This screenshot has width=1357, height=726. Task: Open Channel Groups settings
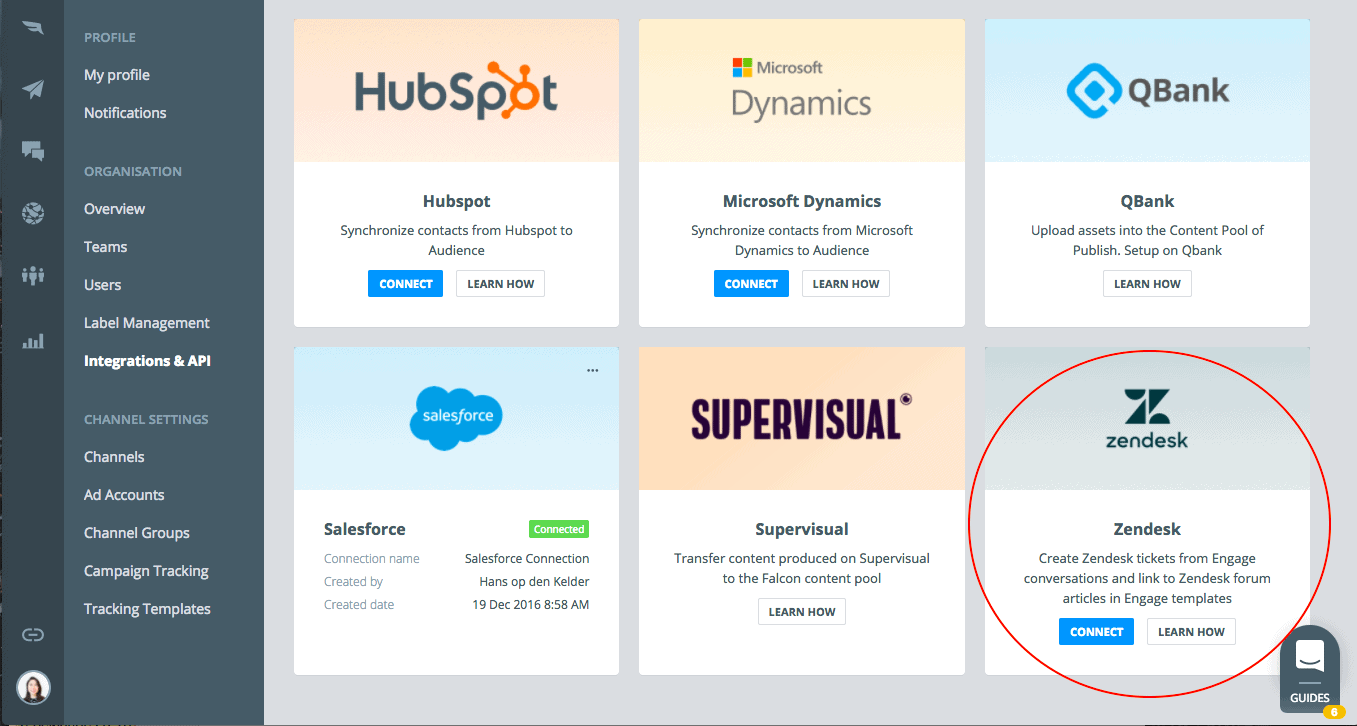137,533
